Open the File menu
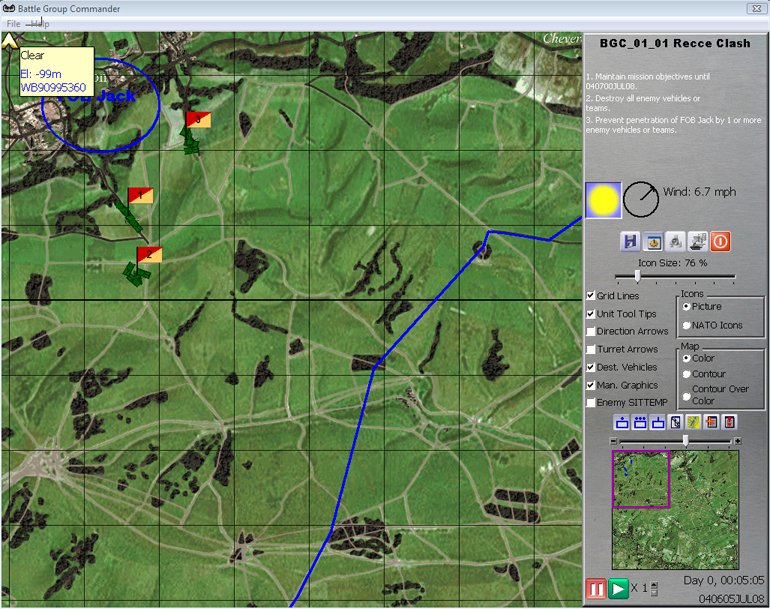The image size is (770, 609). [x=14, y=23]
